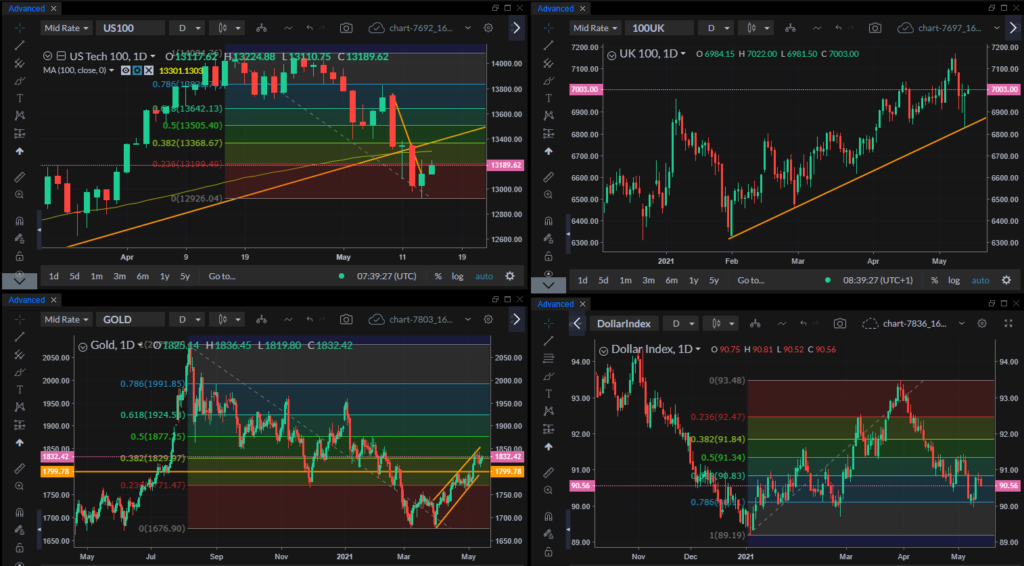This screenshot has height=566, width=1024.
Task: Toggle magnet mode in DollarIndex panel
Action: pos(549,516)
